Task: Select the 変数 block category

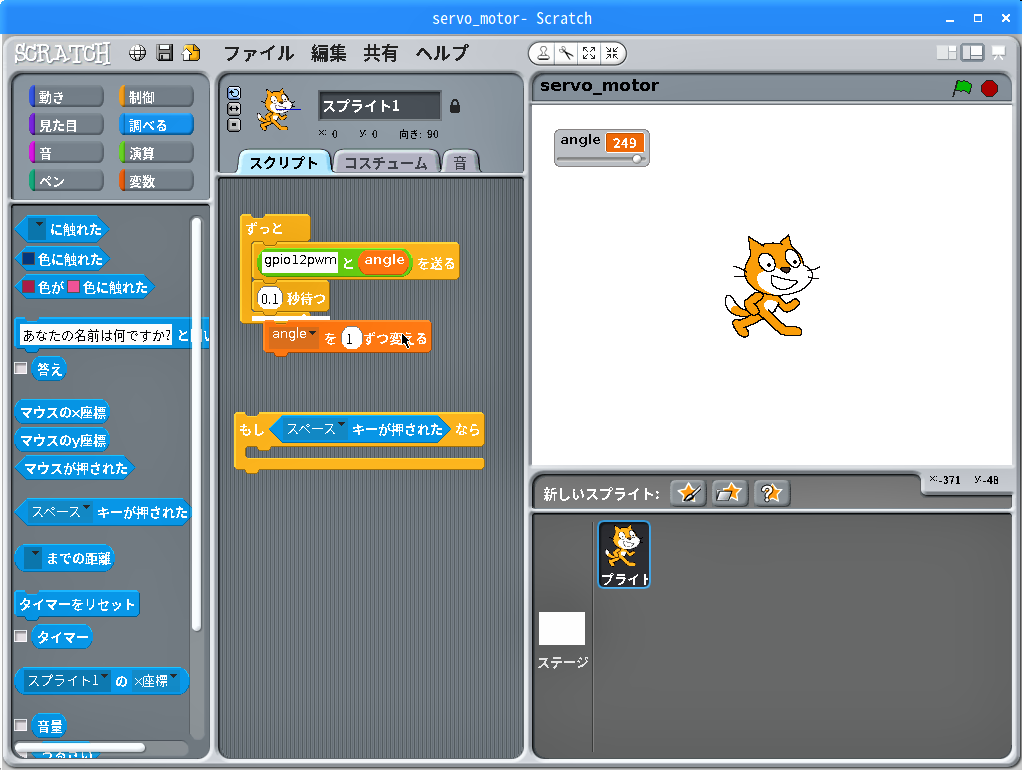Action: pyautogui.click(x=156, y=181)
